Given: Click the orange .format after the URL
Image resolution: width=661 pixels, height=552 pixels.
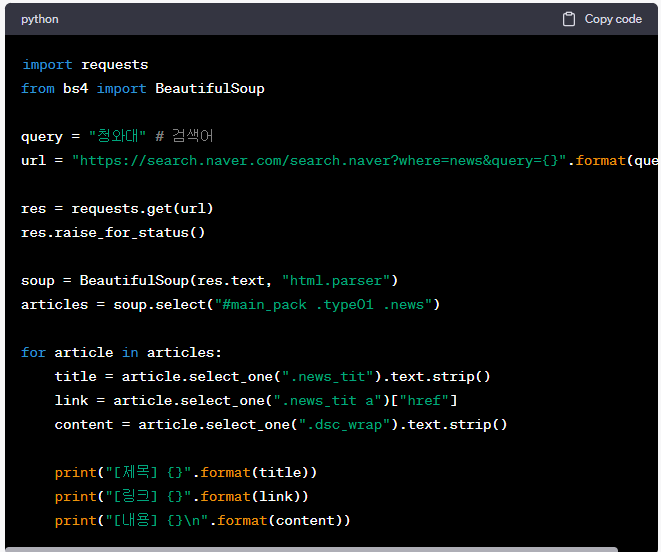Looking at the screenshot, I should pos(597,161).
